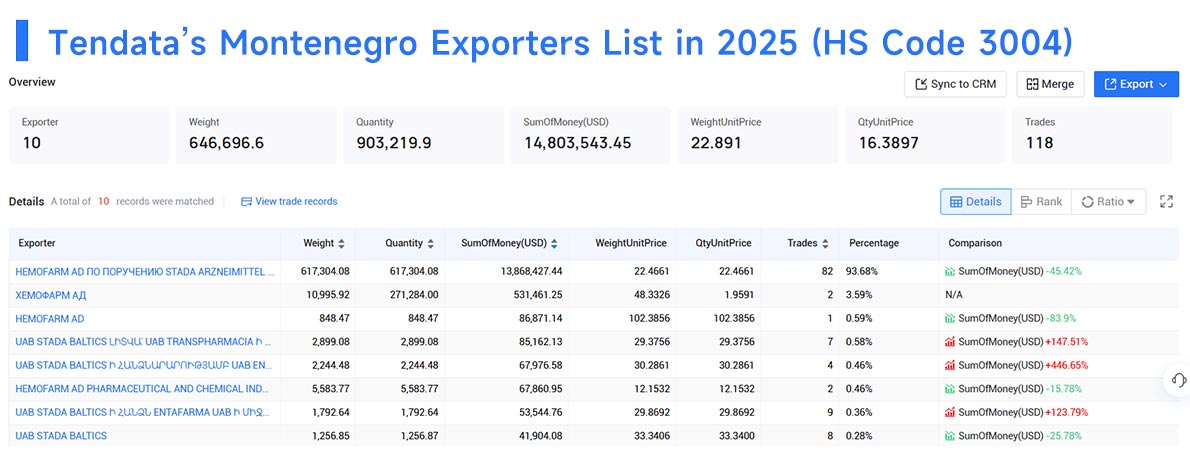Image resolution: width=1190 pixels, height=462 pixels.
Task: Switch to the Rank view tab
Action: click(x=1041, y=202)
